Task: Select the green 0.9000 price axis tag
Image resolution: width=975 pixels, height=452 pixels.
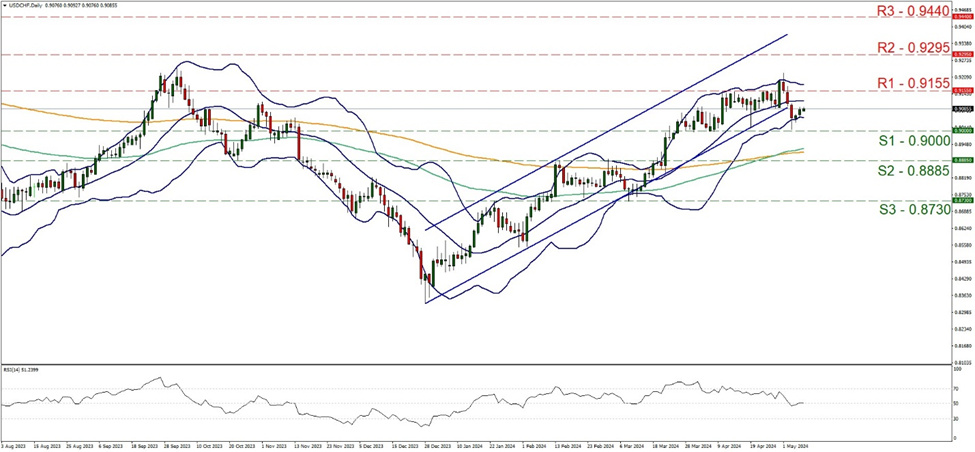Action: [x=962, y=131]
